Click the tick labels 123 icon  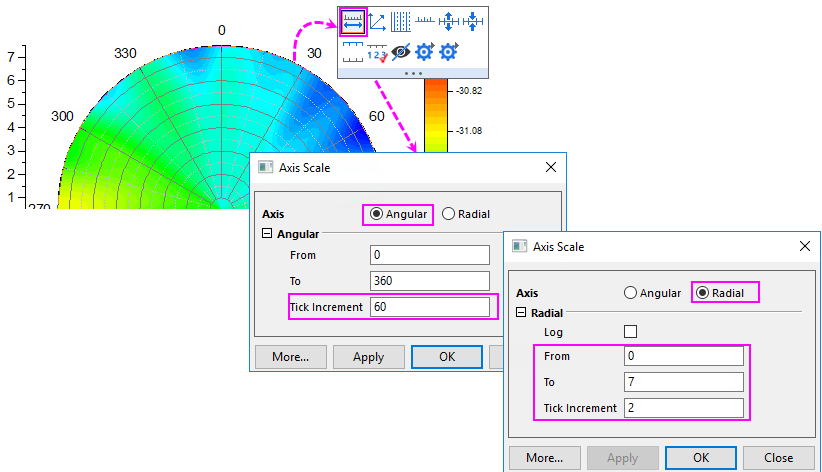click(x=377, y=52)
